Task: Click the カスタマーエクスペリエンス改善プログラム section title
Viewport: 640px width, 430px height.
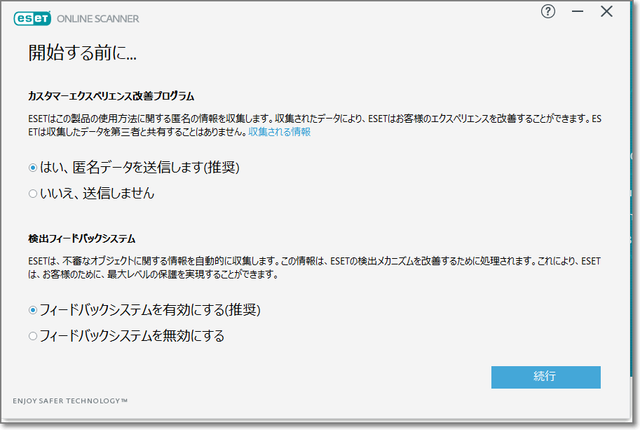Action: [111, 96]
